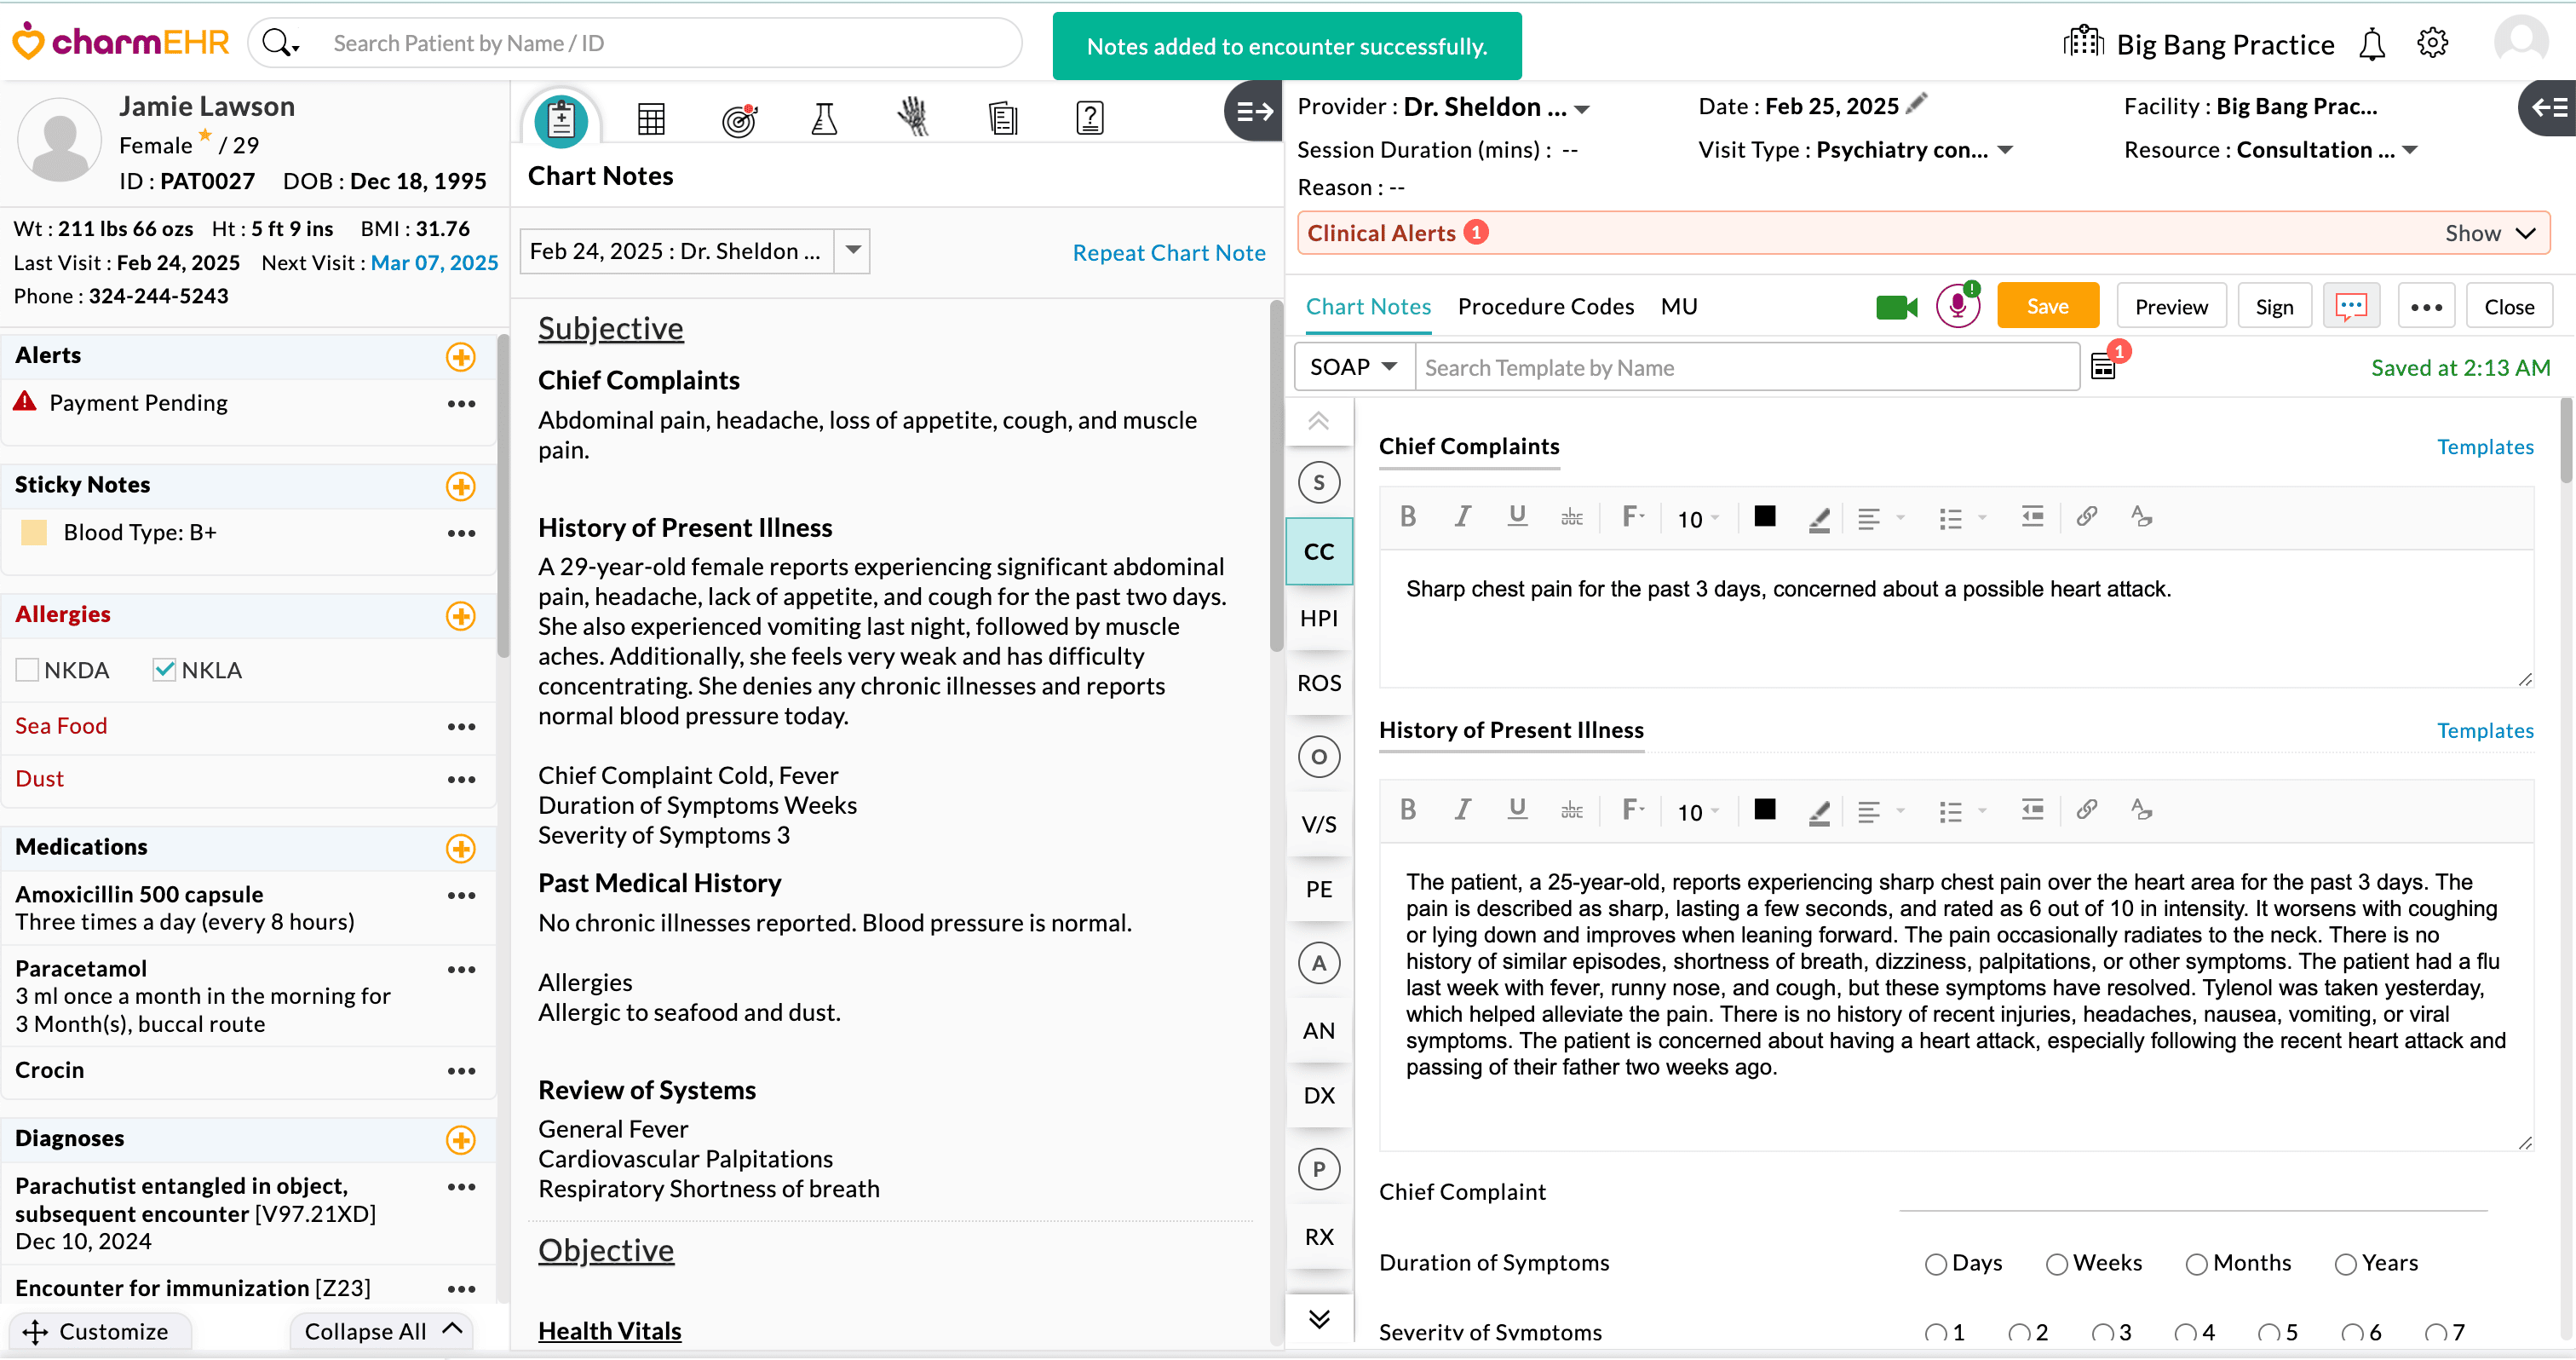Insert link in History of Present Illness toolbar
The width and height of the screenshot is (2576, 1360).
[x=2086, y=810]
